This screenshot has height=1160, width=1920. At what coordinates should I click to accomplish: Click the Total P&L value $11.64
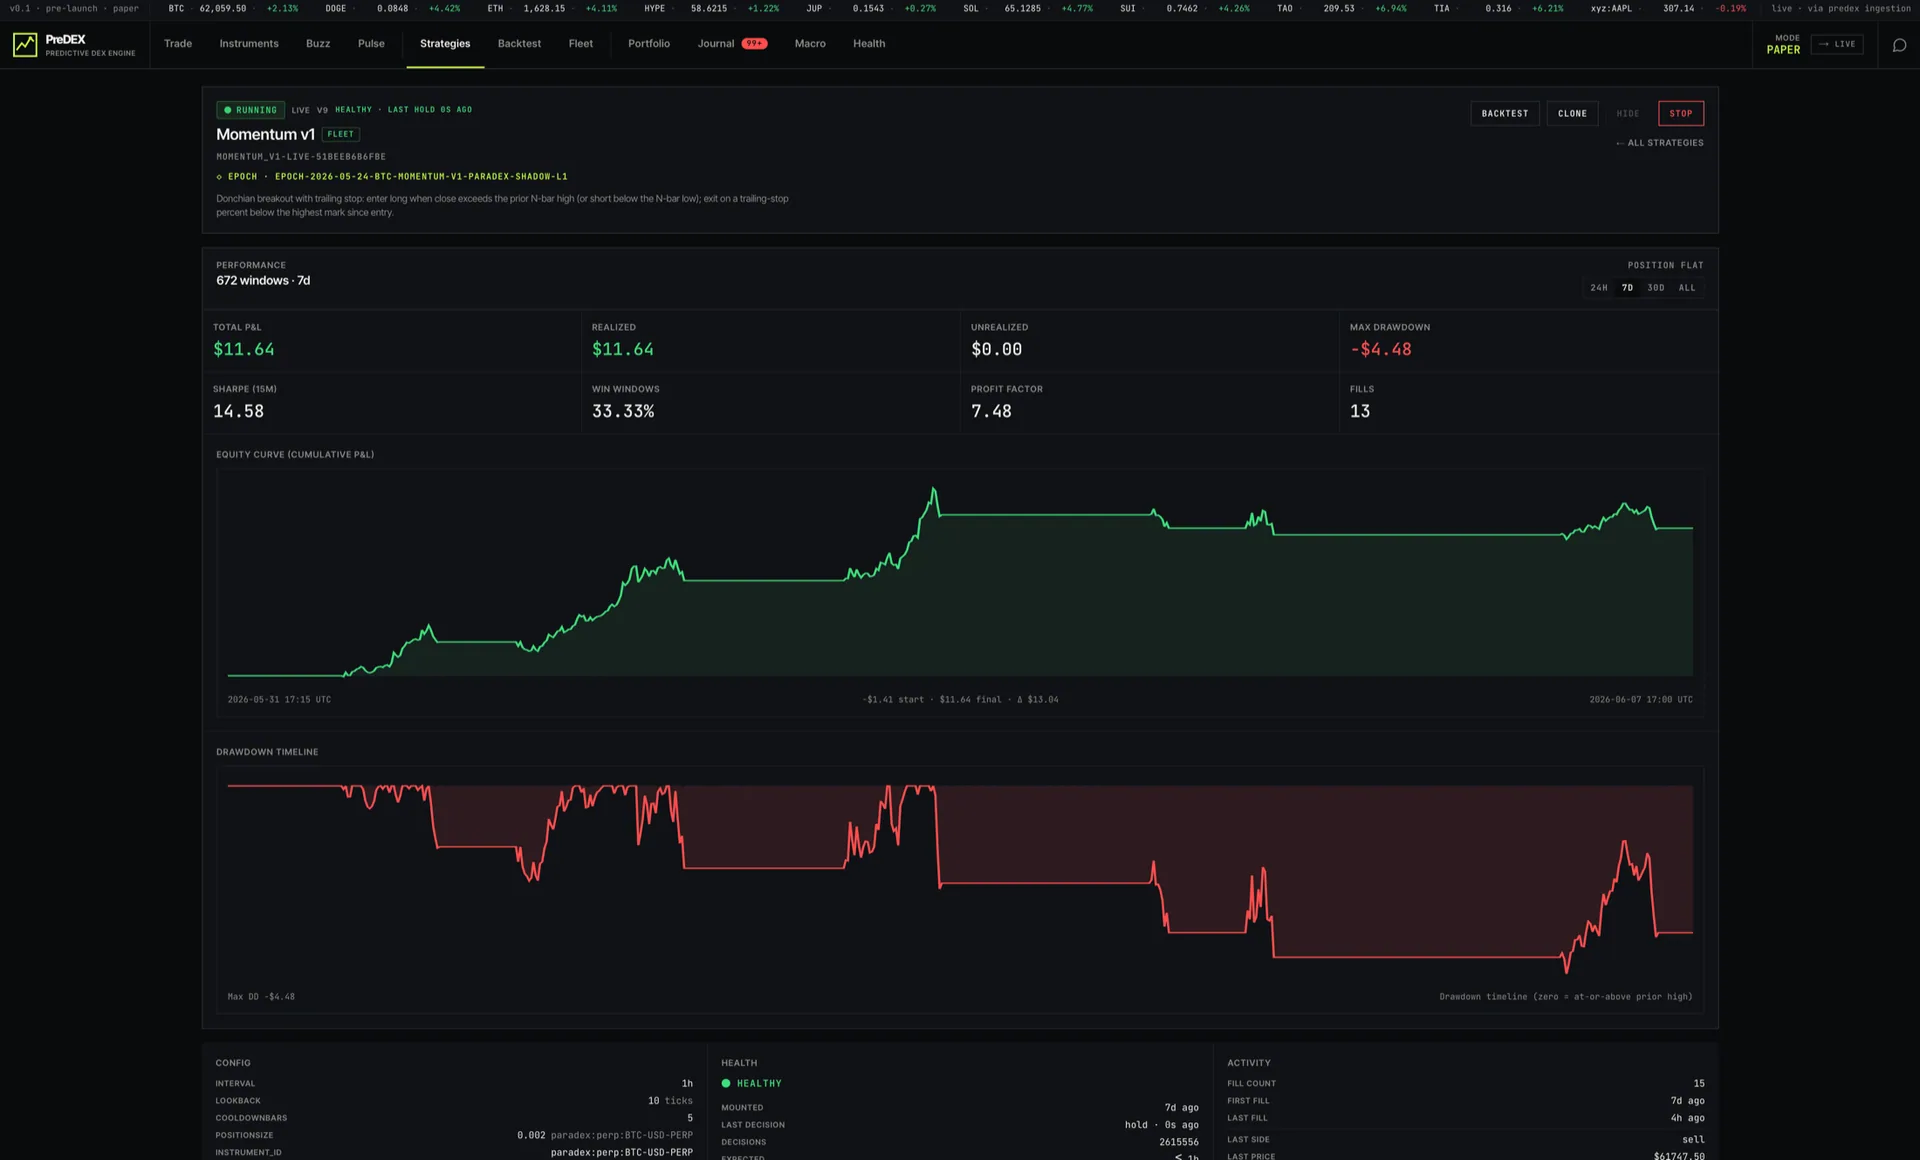coord(243,349)
